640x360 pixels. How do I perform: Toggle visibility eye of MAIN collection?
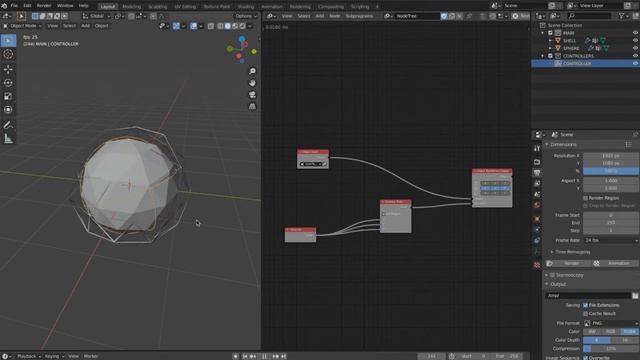(x=635, y=33)
